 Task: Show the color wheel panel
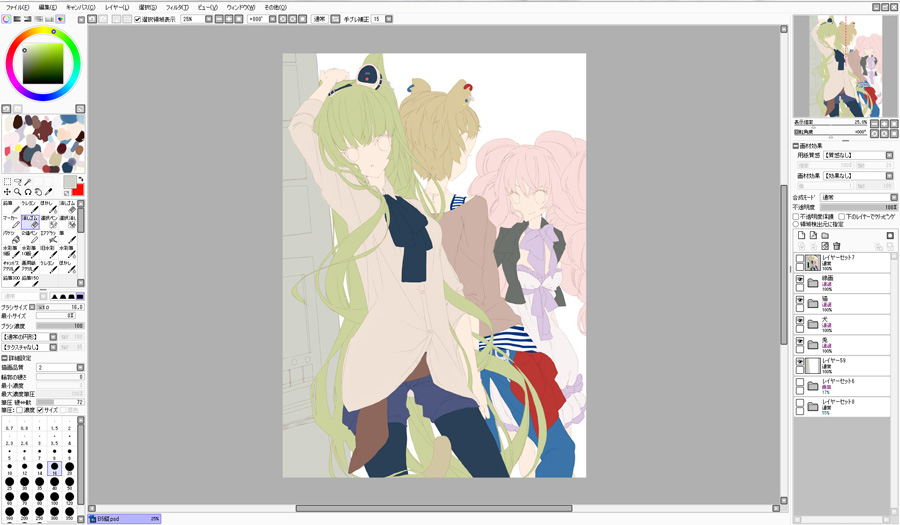click(6, 19)
